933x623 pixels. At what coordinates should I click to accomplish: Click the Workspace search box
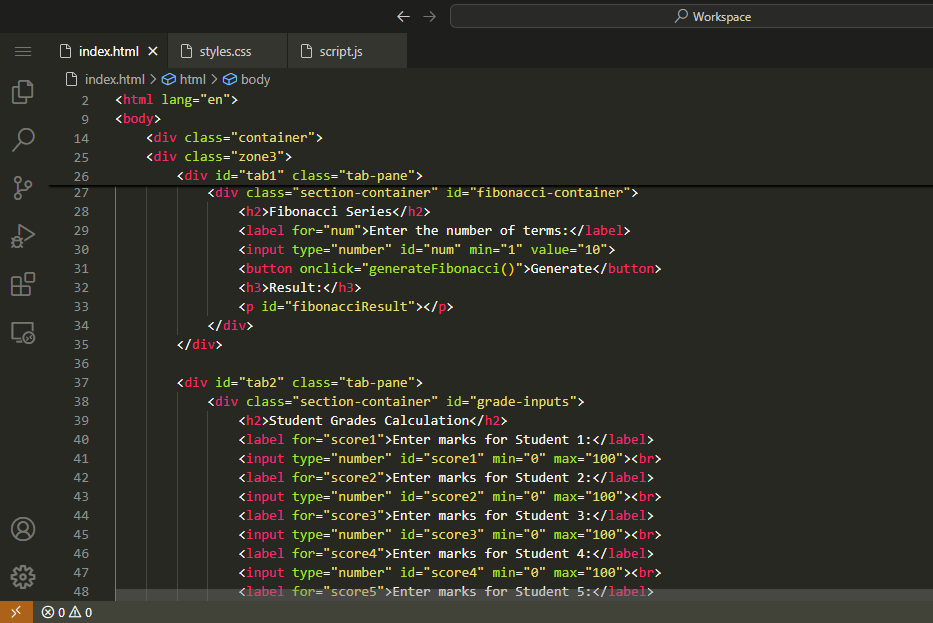click(700, 16)
